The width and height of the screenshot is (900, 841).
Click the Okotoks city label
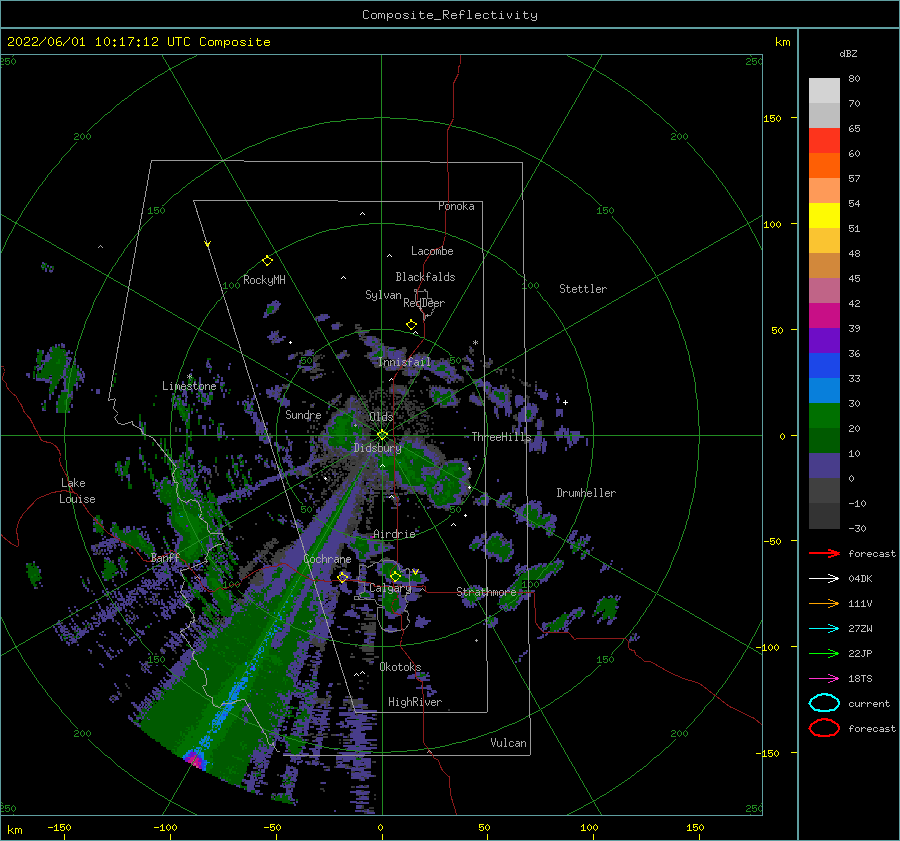click(x=400, y=667)
